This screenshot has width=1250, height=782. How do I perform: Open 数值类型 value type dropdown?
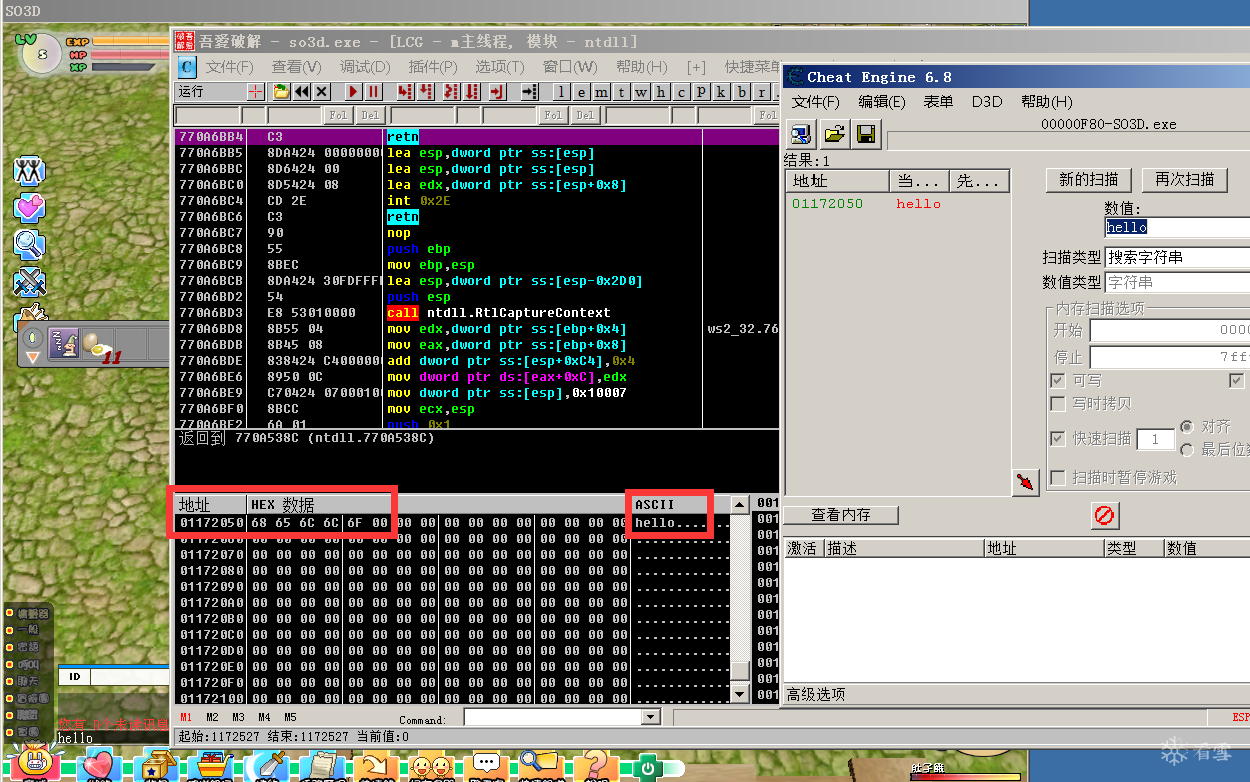(x=1177, y=283)
